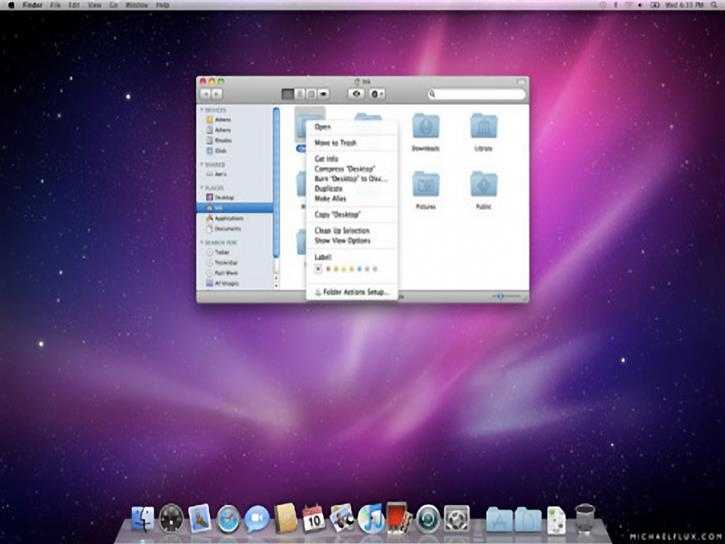Screen dimensions: 725x544
Task: Open the Go menu in menu bar
Action: coord(113,5)
